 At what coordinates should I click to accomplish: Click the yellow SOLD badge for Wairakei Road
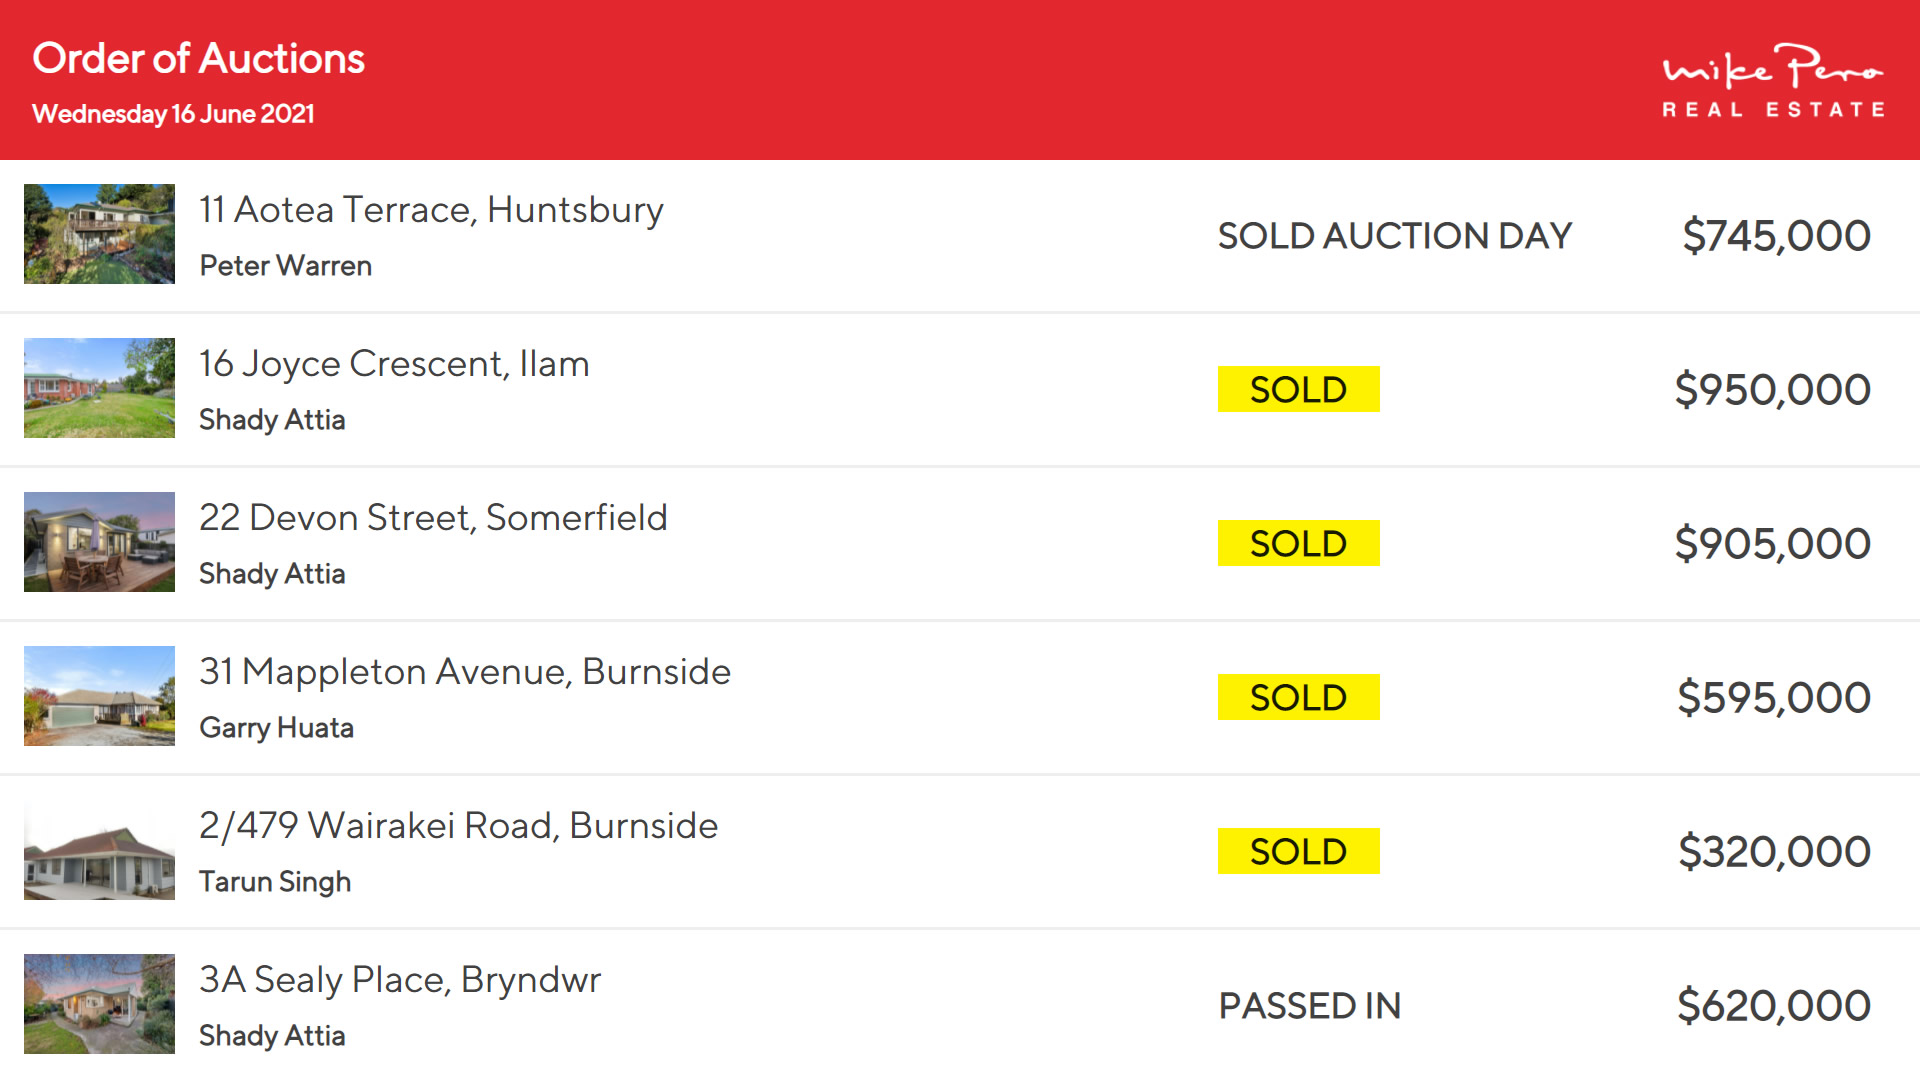[x=1298, y=851]
